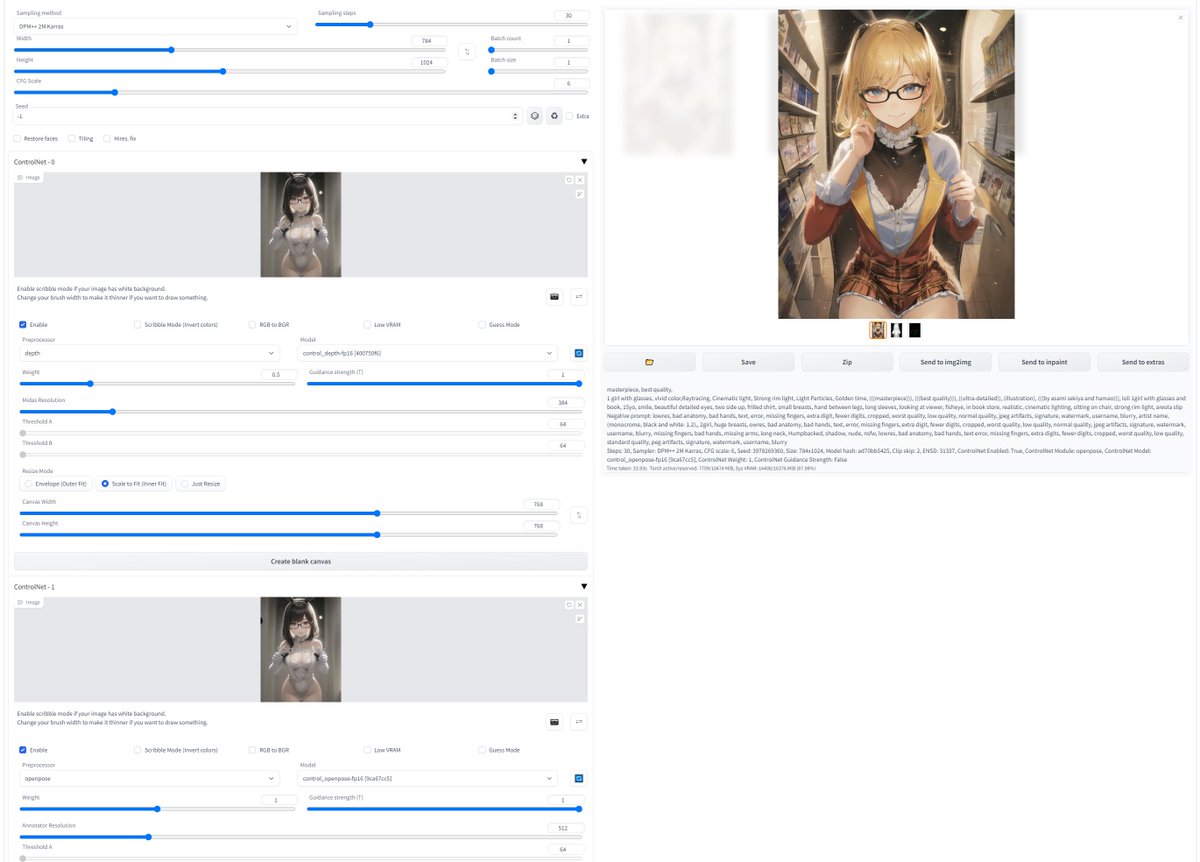Disable the Enable checkbox in ControlNet-0
1200x862 pixels.
coord(22,324)
